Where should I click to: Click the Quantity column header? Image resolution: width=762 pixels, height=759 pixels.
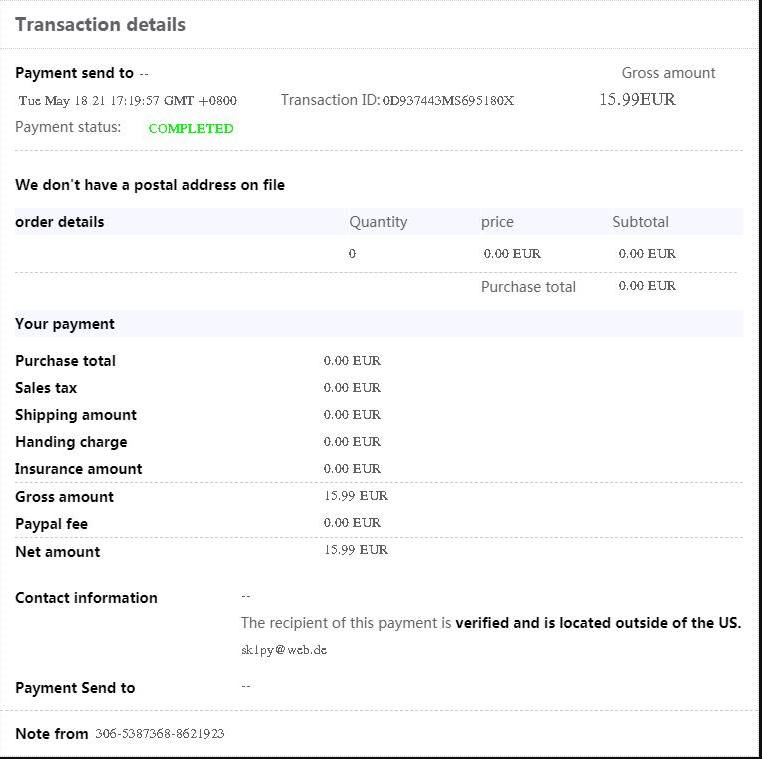point(378,222)
